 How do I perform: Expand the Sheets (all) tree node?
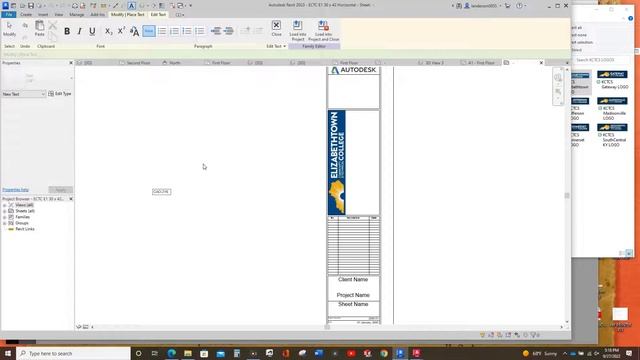[4, 211]
